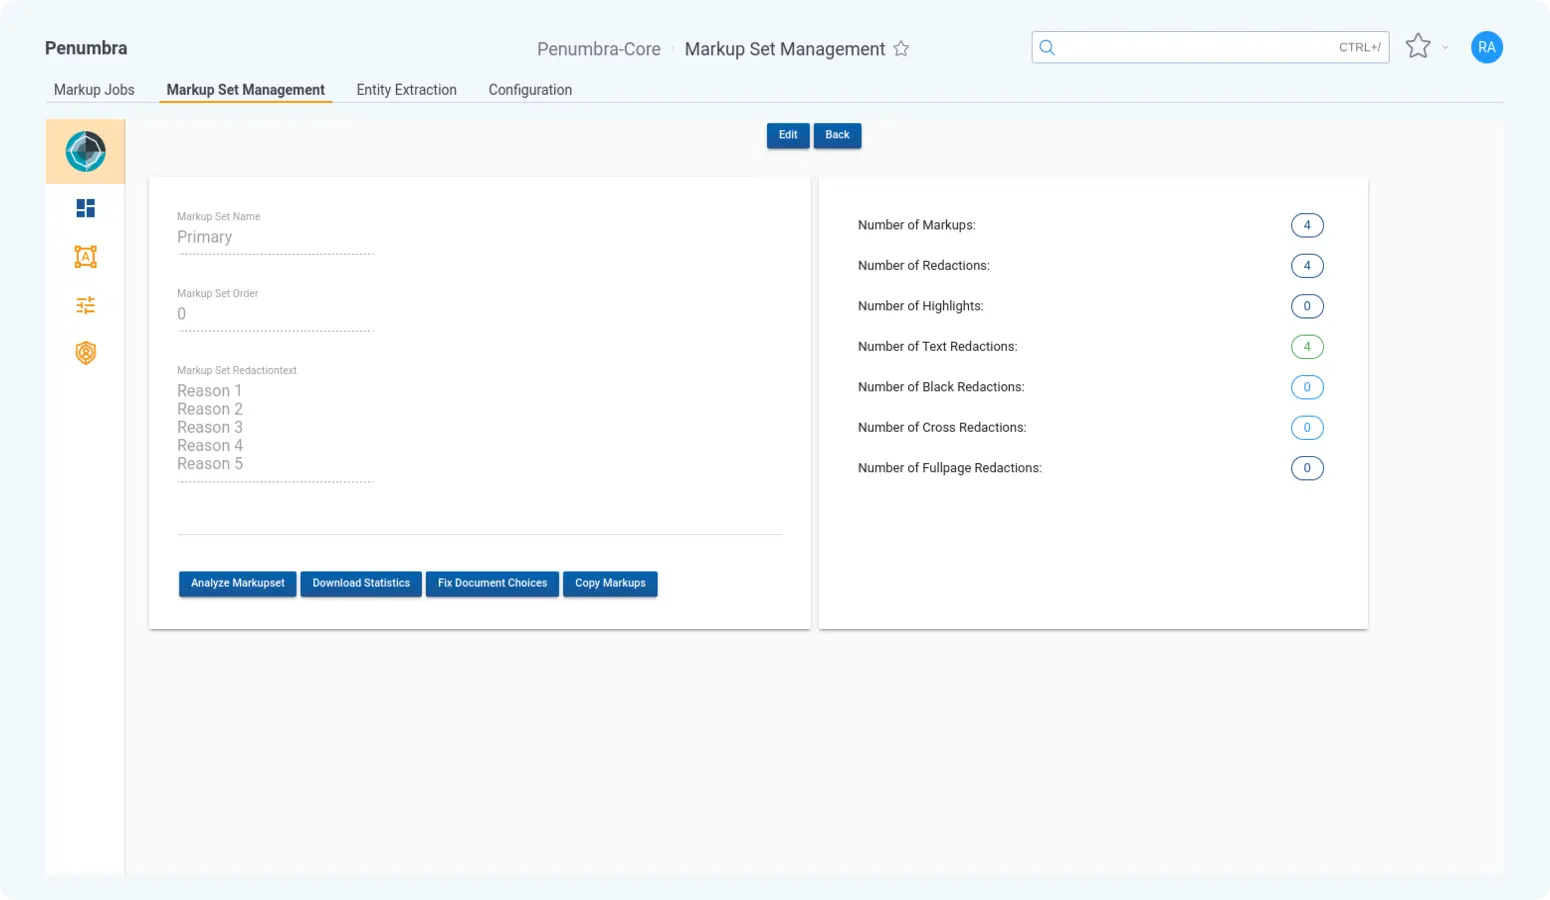This screenshot has height=900, width=1550.
Task: Select the text markup icon in sidebar
Action: click(85, 257)
